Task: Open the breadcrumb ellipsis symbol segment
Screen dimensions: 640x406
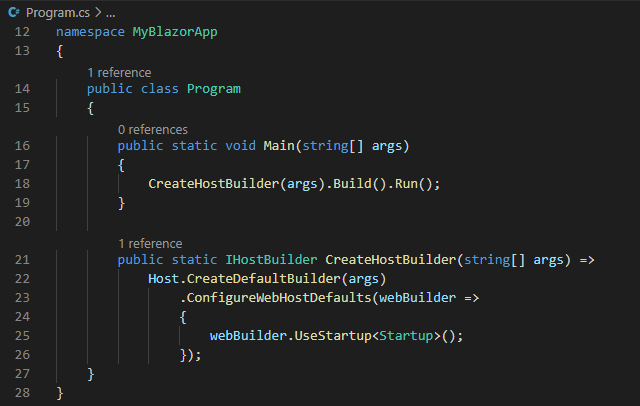Action: tap(111, 13)
